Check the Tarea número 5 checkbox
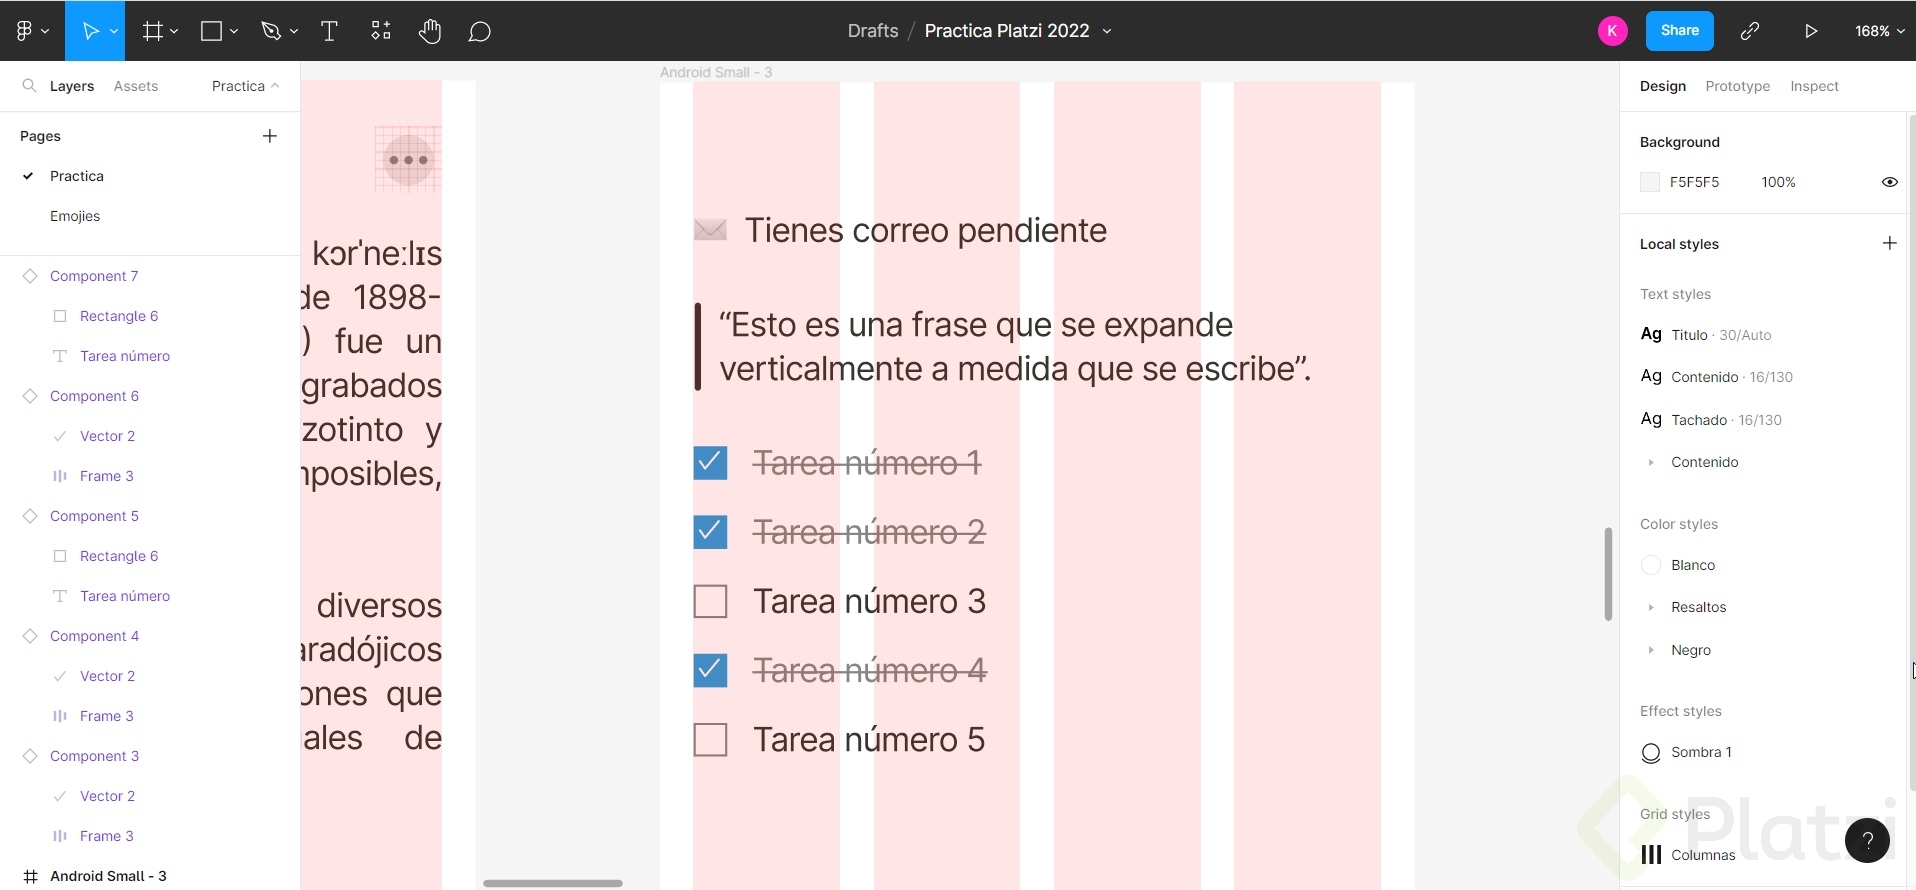The height and width of the screenshot is (890, 1916). (x=710, y=740)
